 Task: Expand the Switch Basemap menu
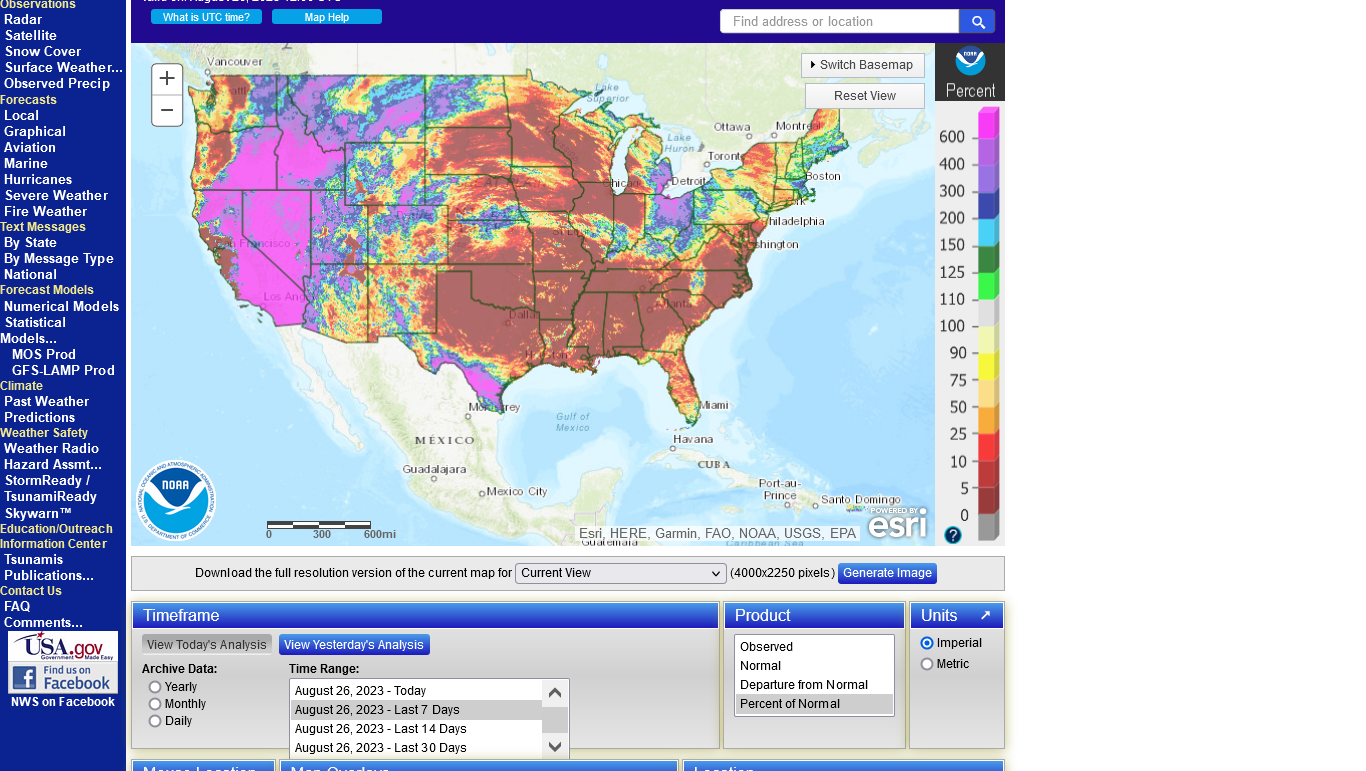tap(862, 65)
